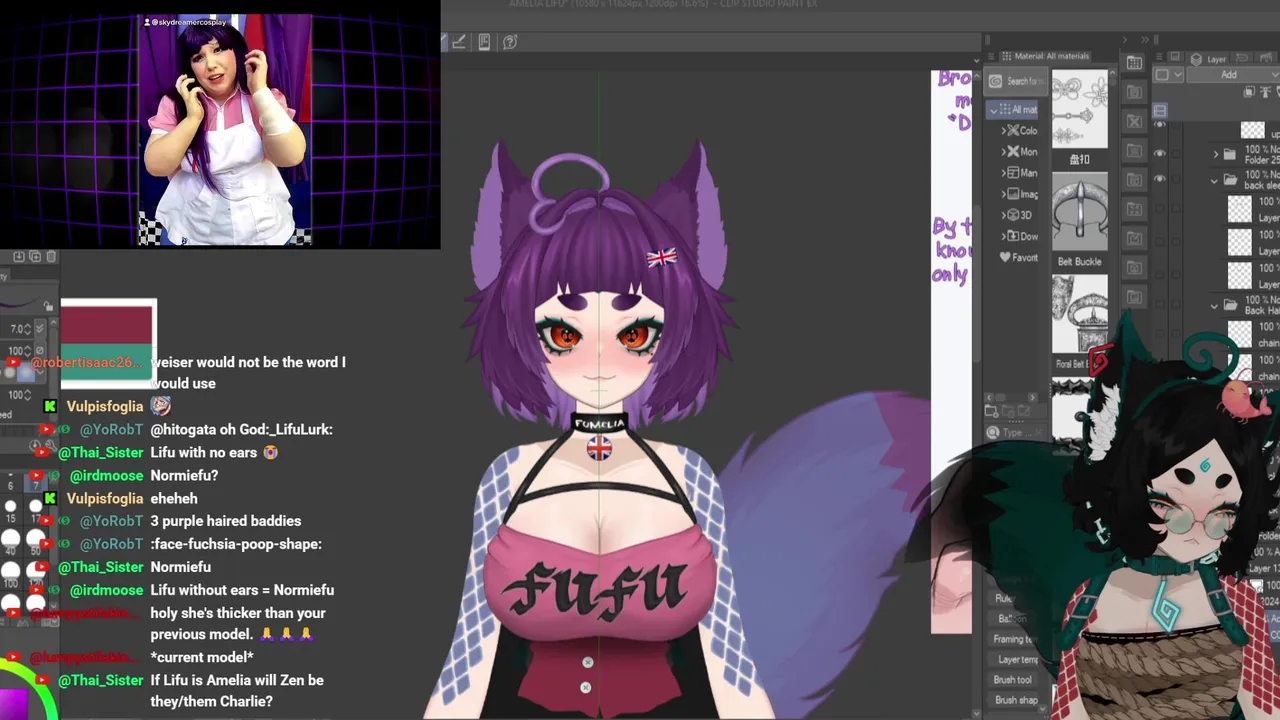
Task: Click the Back Hair folder icon
Action: tap(1230, 306)
